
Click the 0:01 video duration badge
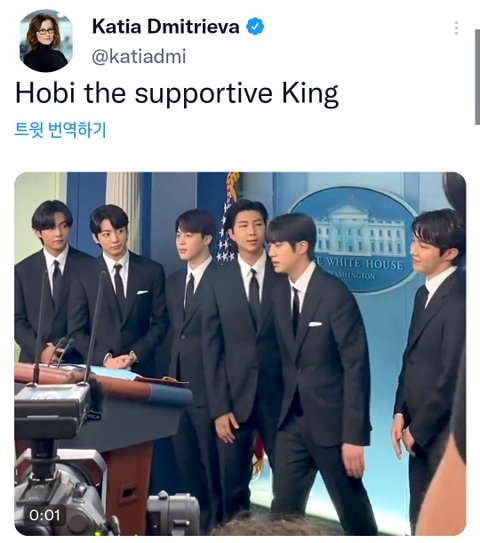(45, 515)
